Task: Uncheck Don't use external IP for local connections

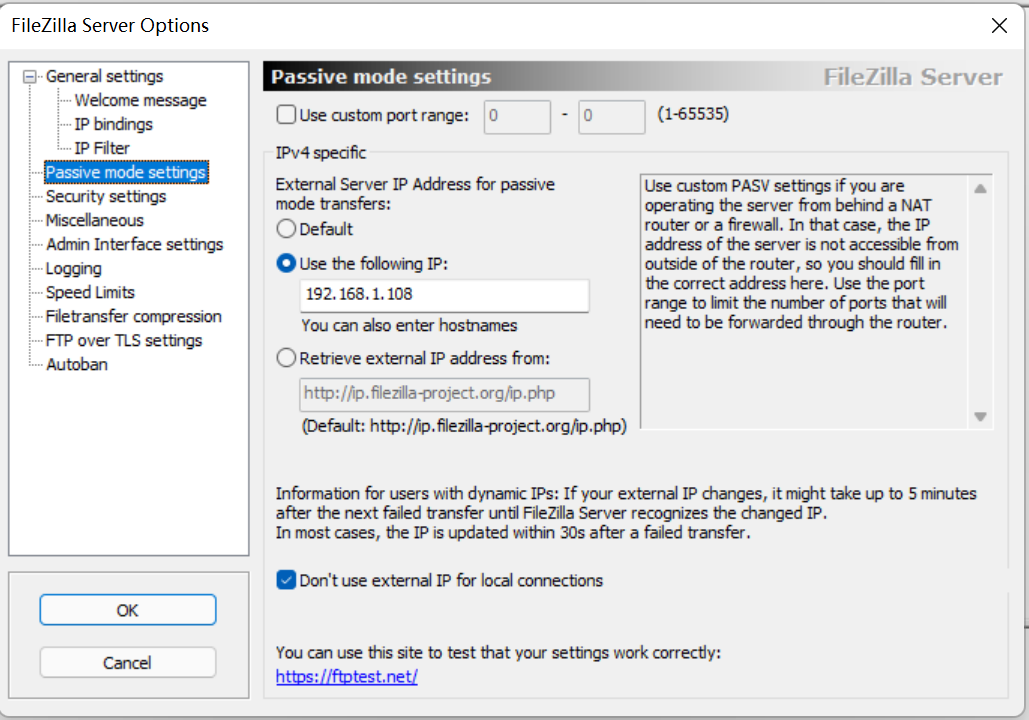Action: pos(286,580)
